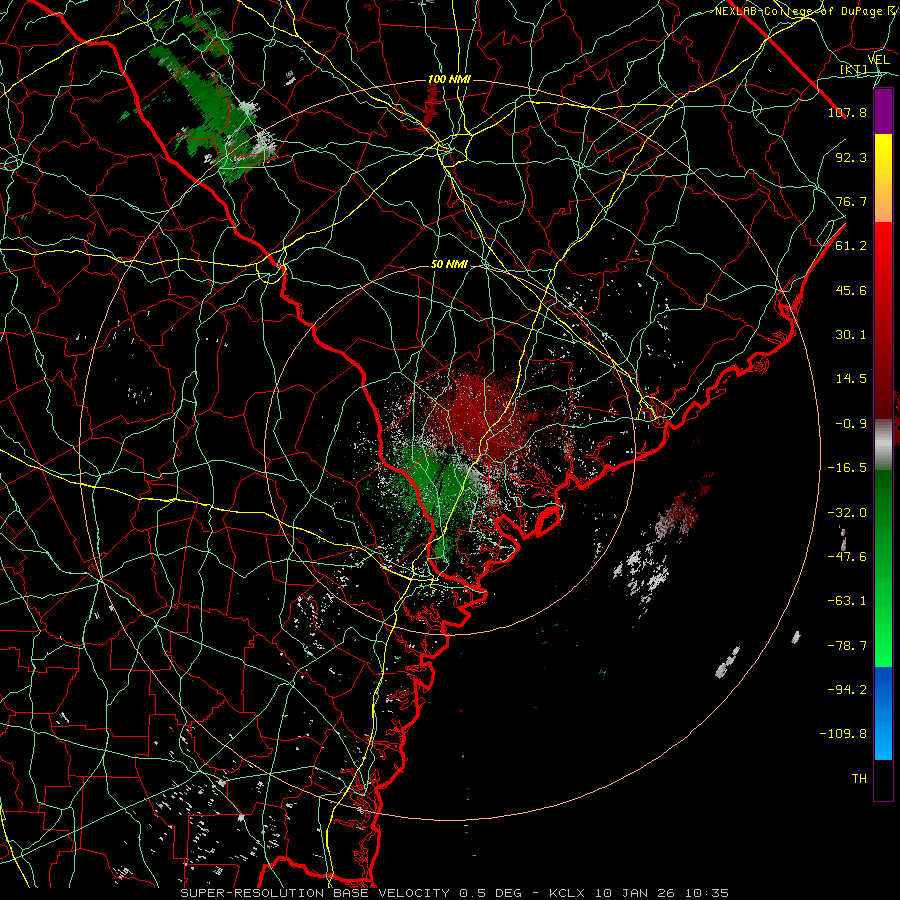Viewport: 900px width, 900px height.
Task: Click the -109.8 value on velocity scale
Action: point(843,734)
